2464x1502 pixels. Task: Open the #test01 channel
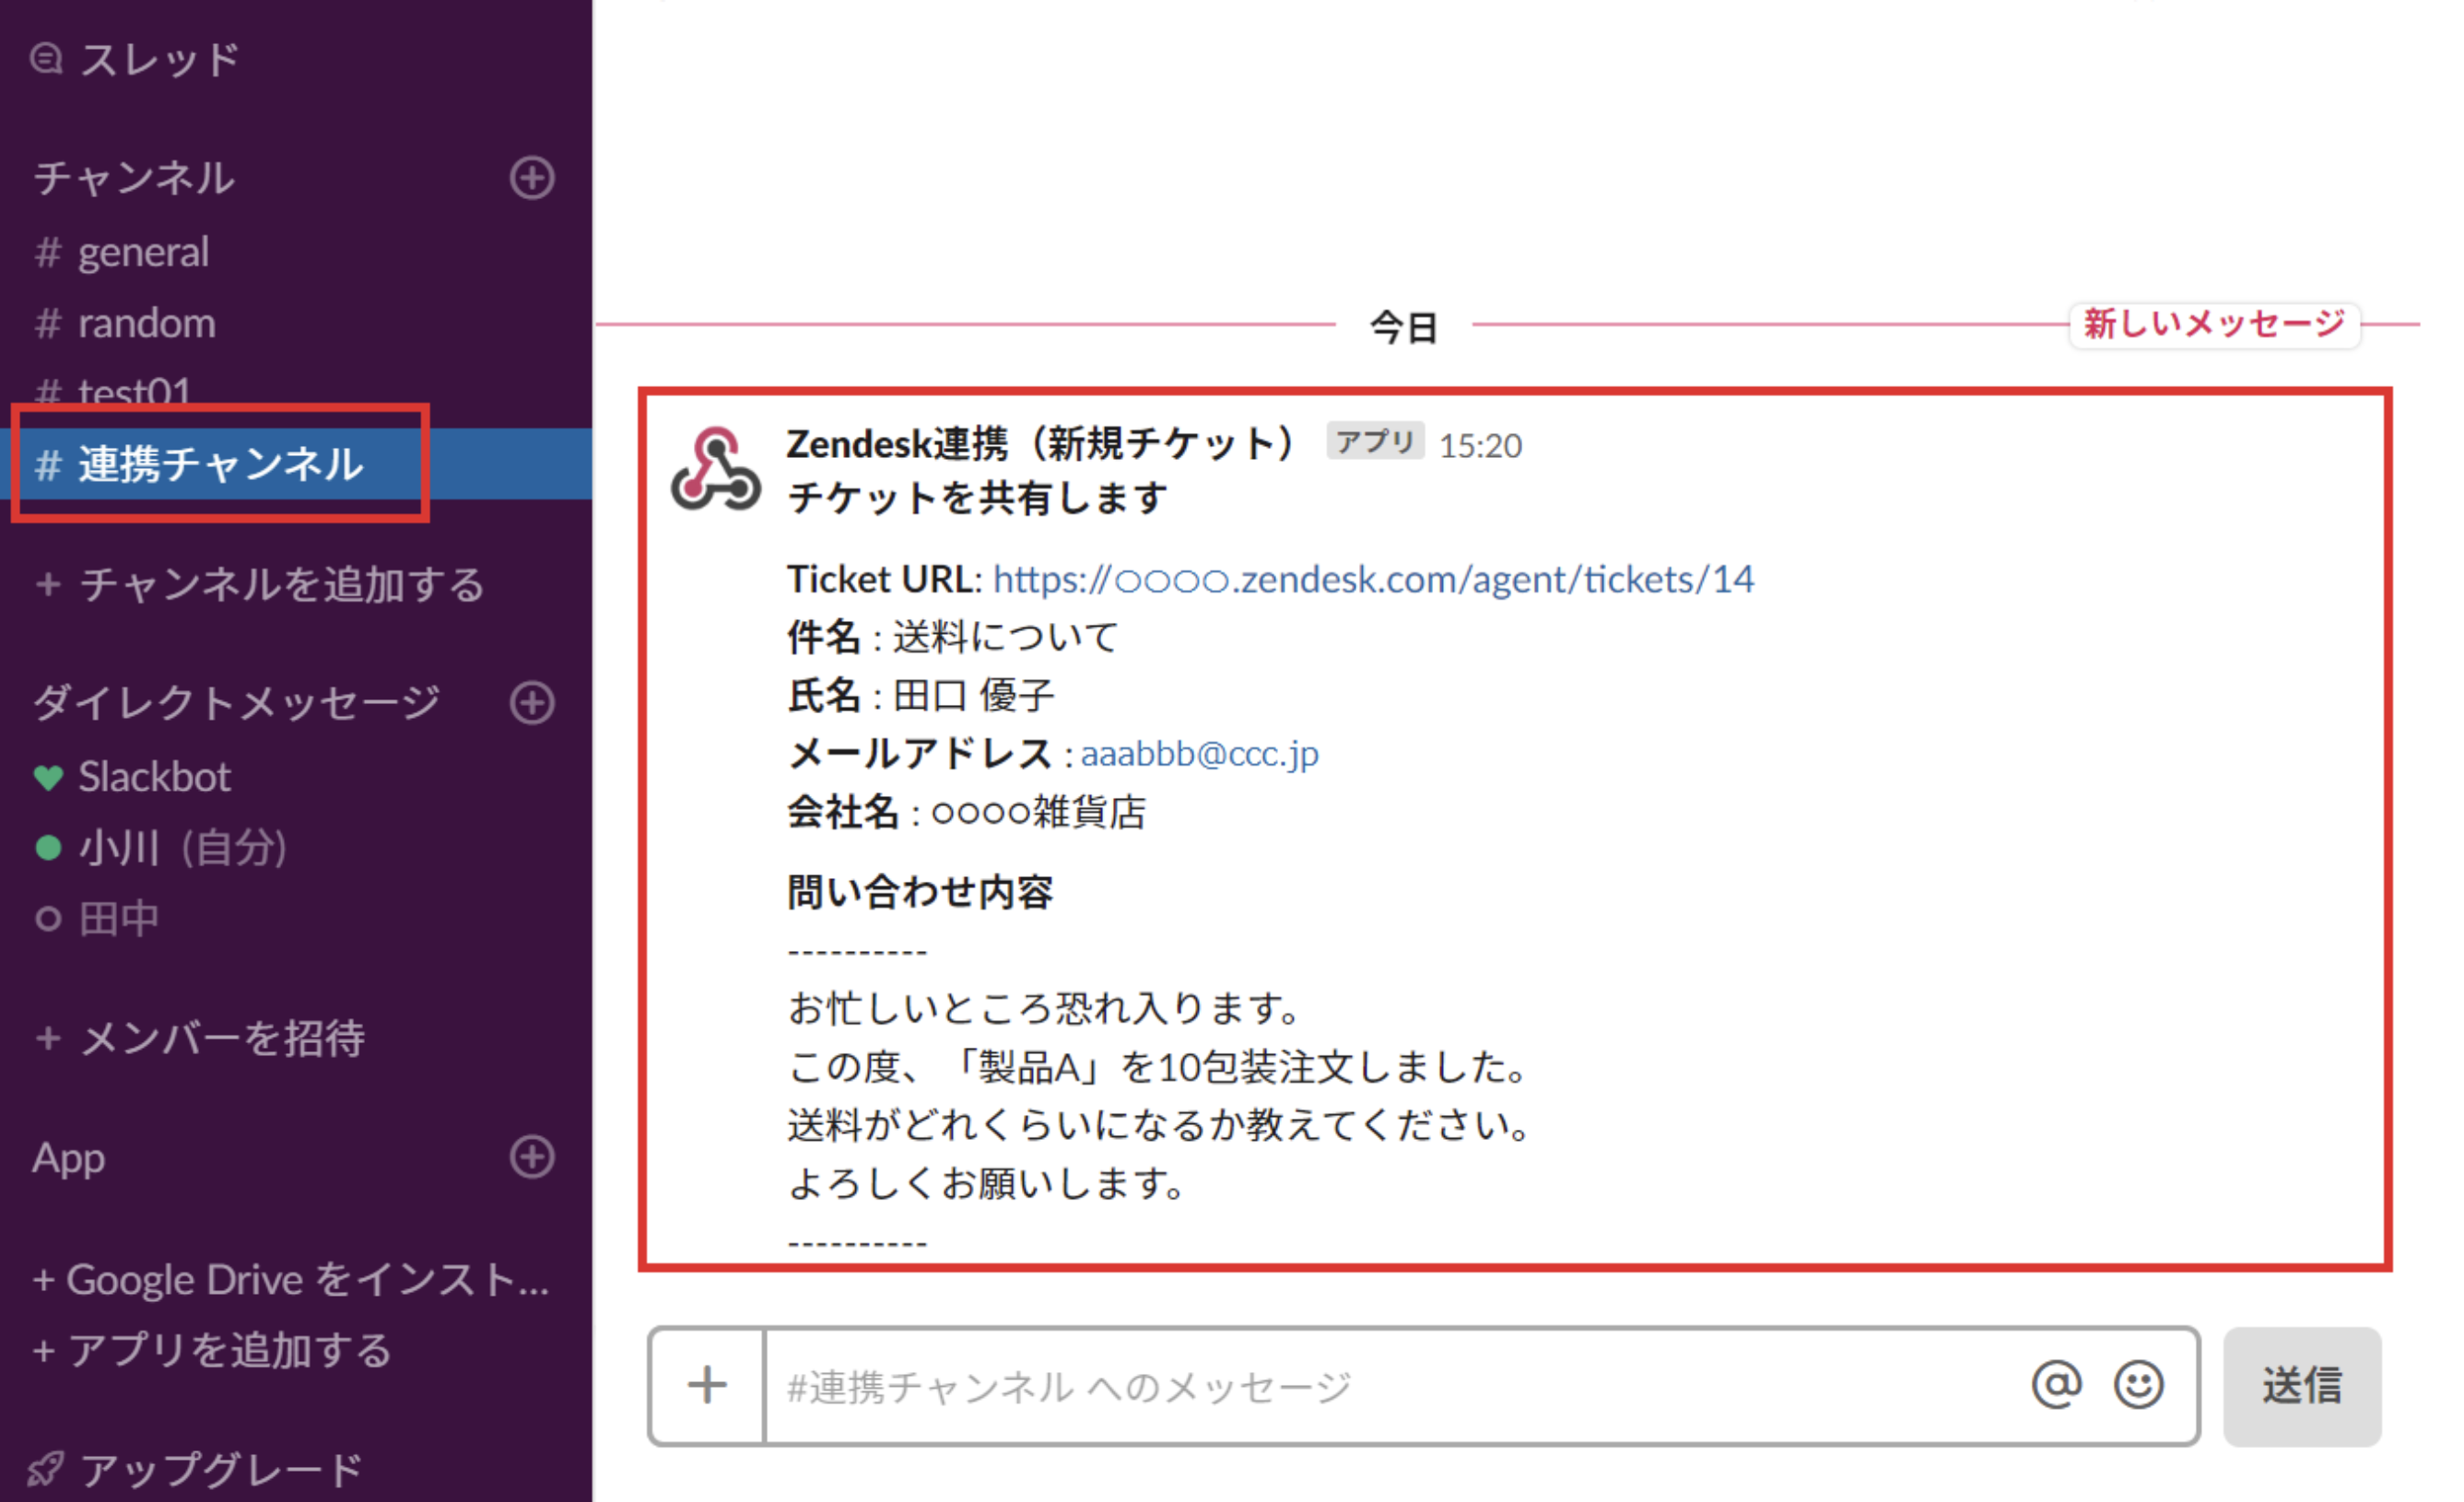tap(112, 392)
